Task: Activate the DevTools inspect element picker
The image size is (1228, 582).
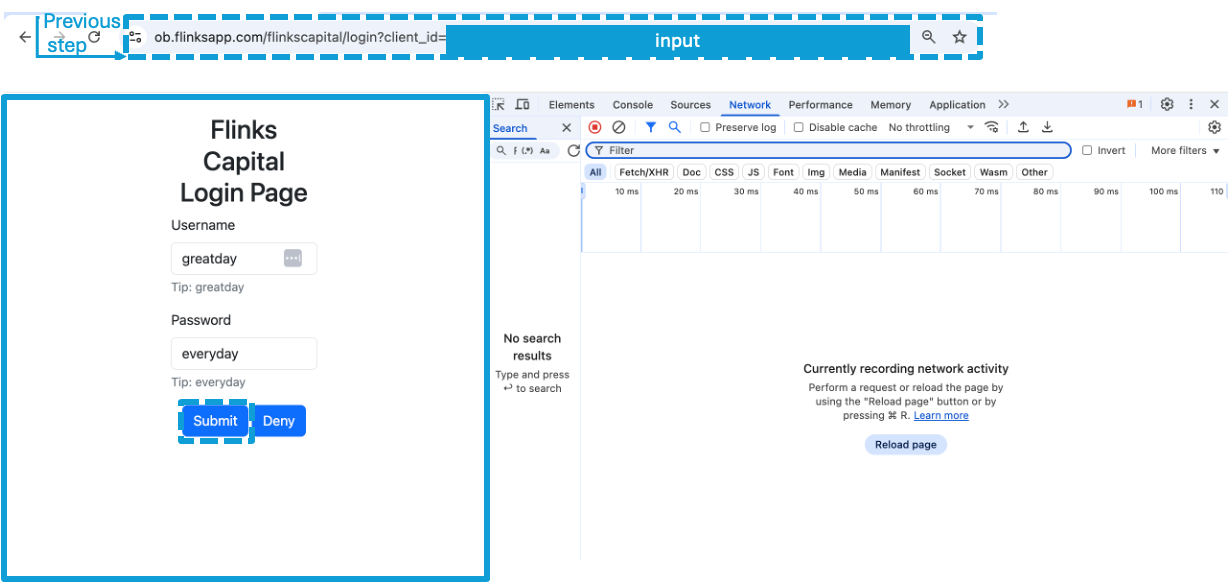Action: [499, 104]
